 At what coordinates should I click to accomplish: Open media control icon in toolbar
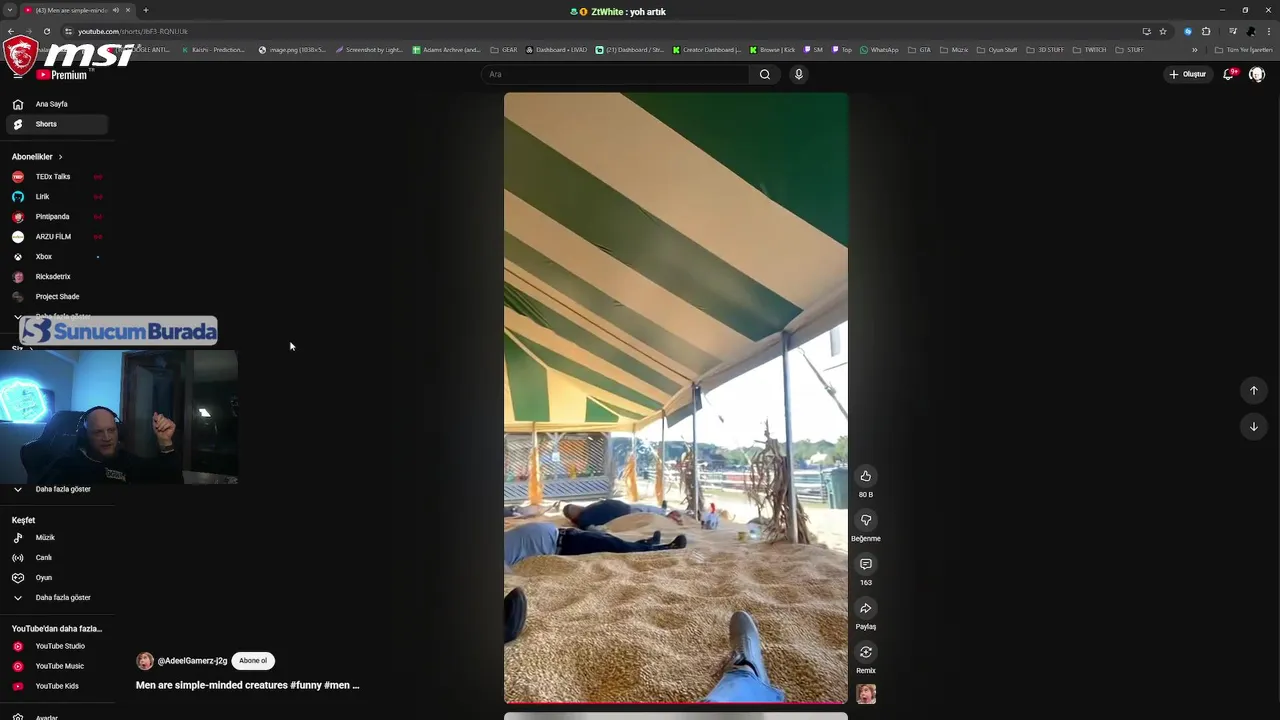(x=1233, y=31)
